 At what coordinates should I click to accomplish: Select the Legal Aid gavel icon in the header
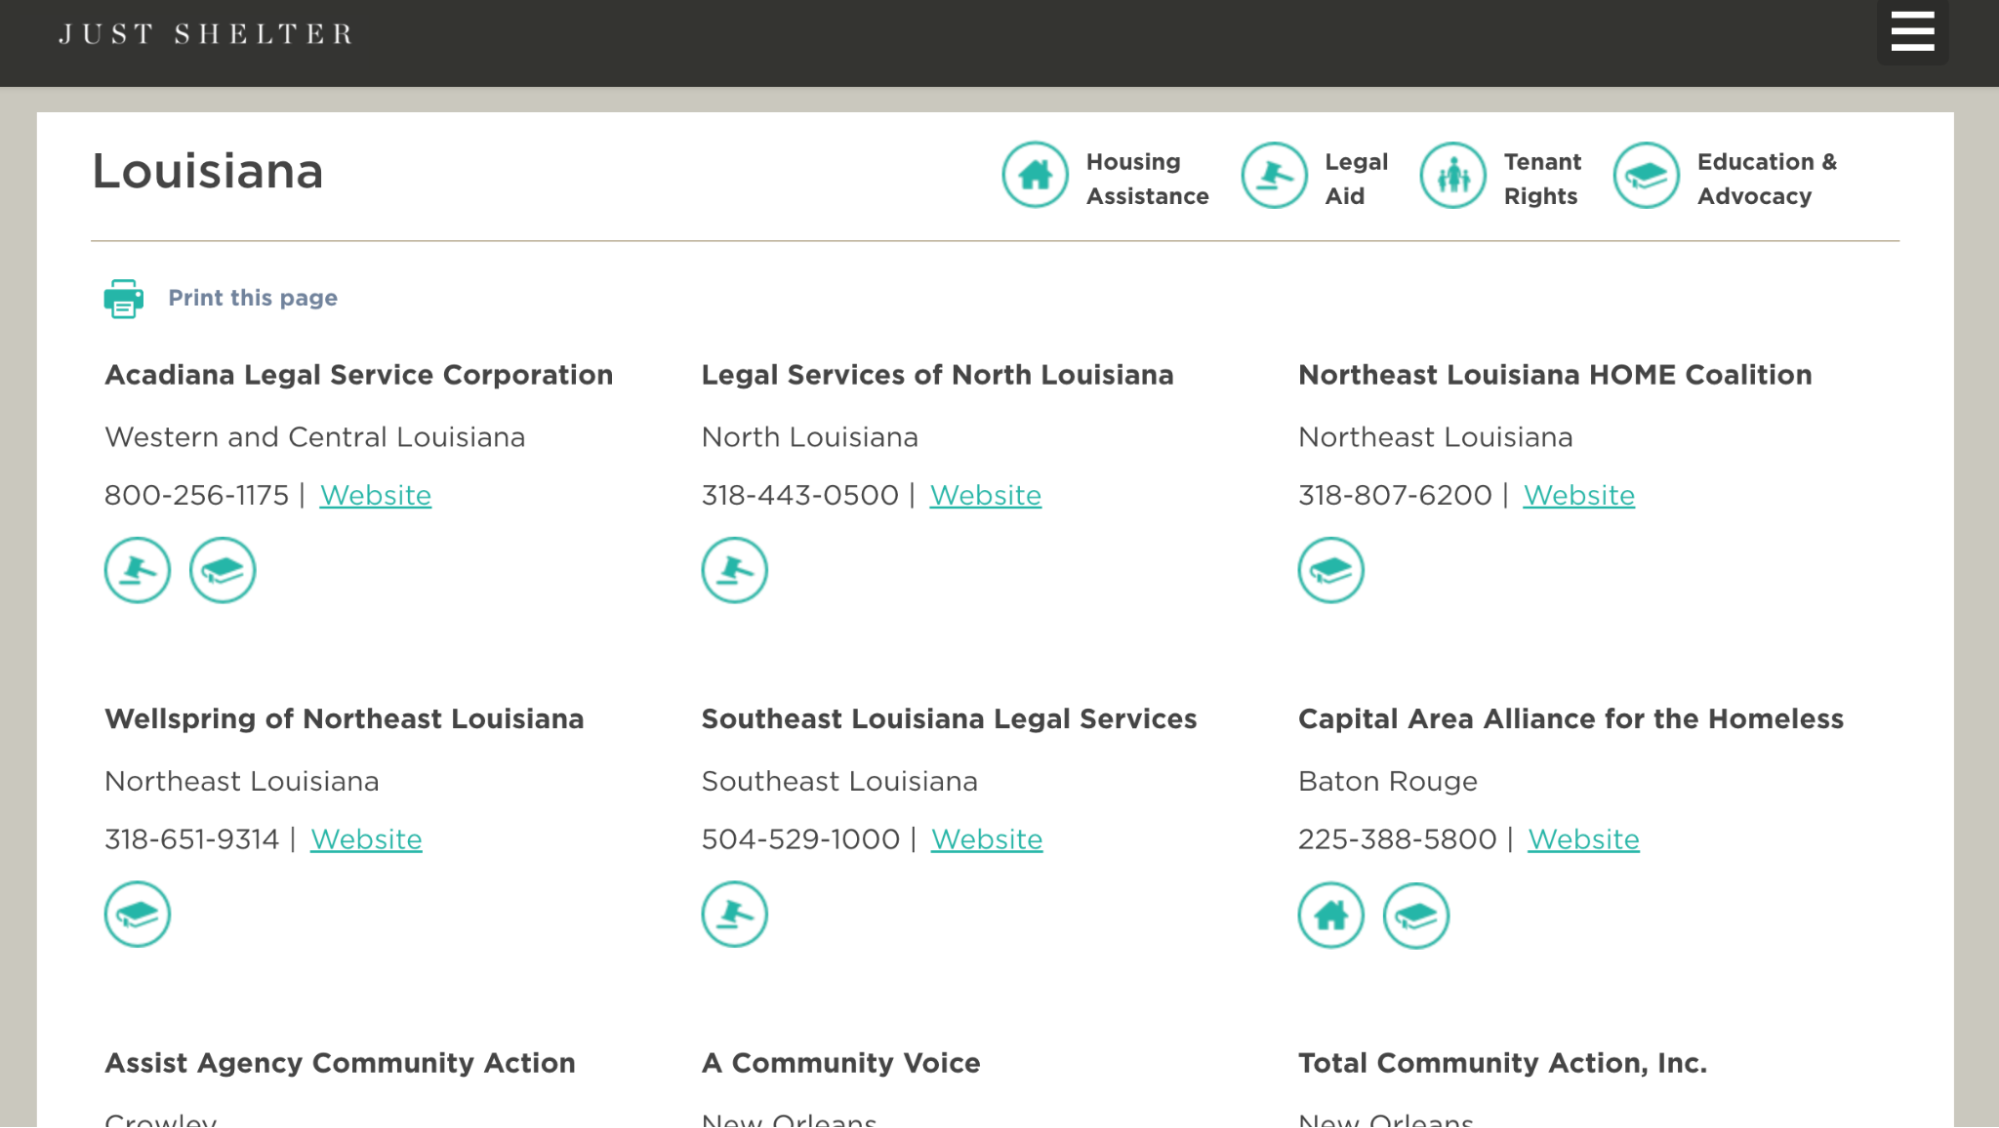point(1274,175)
